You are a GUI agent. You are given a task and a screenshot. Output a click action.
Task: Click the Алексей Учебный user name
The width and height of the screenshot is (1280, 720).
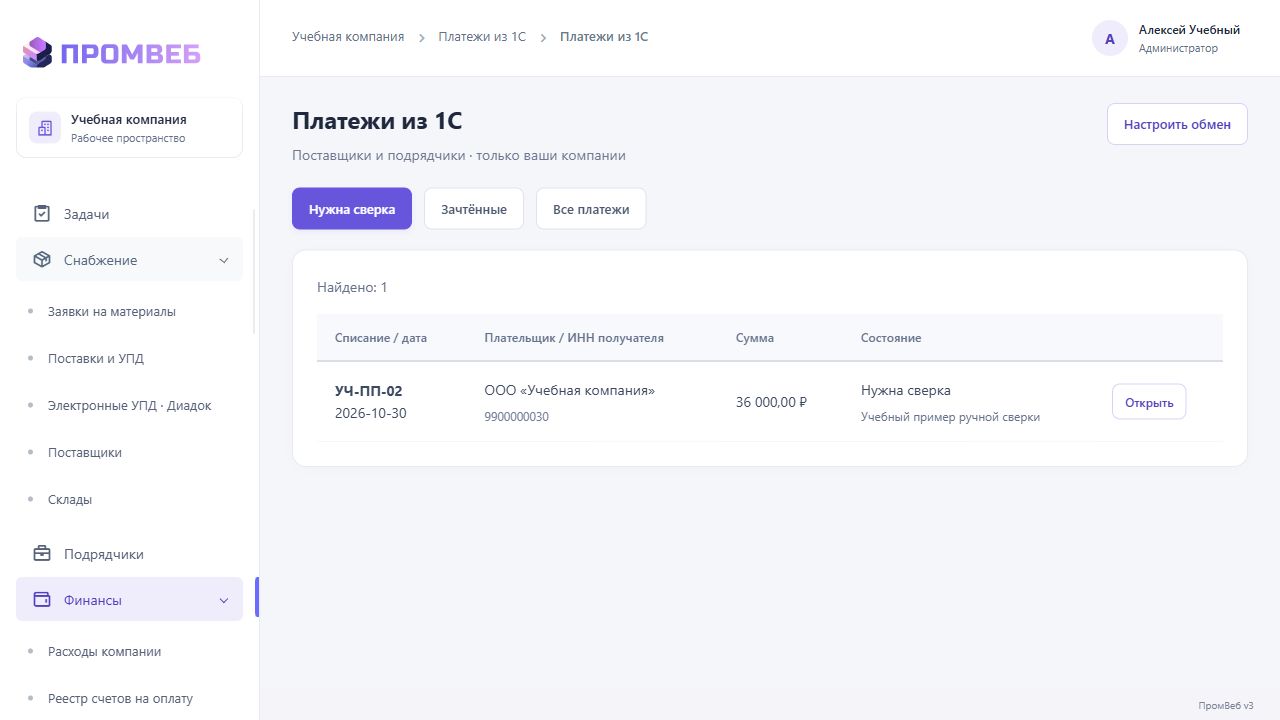tap(1189, 30)
